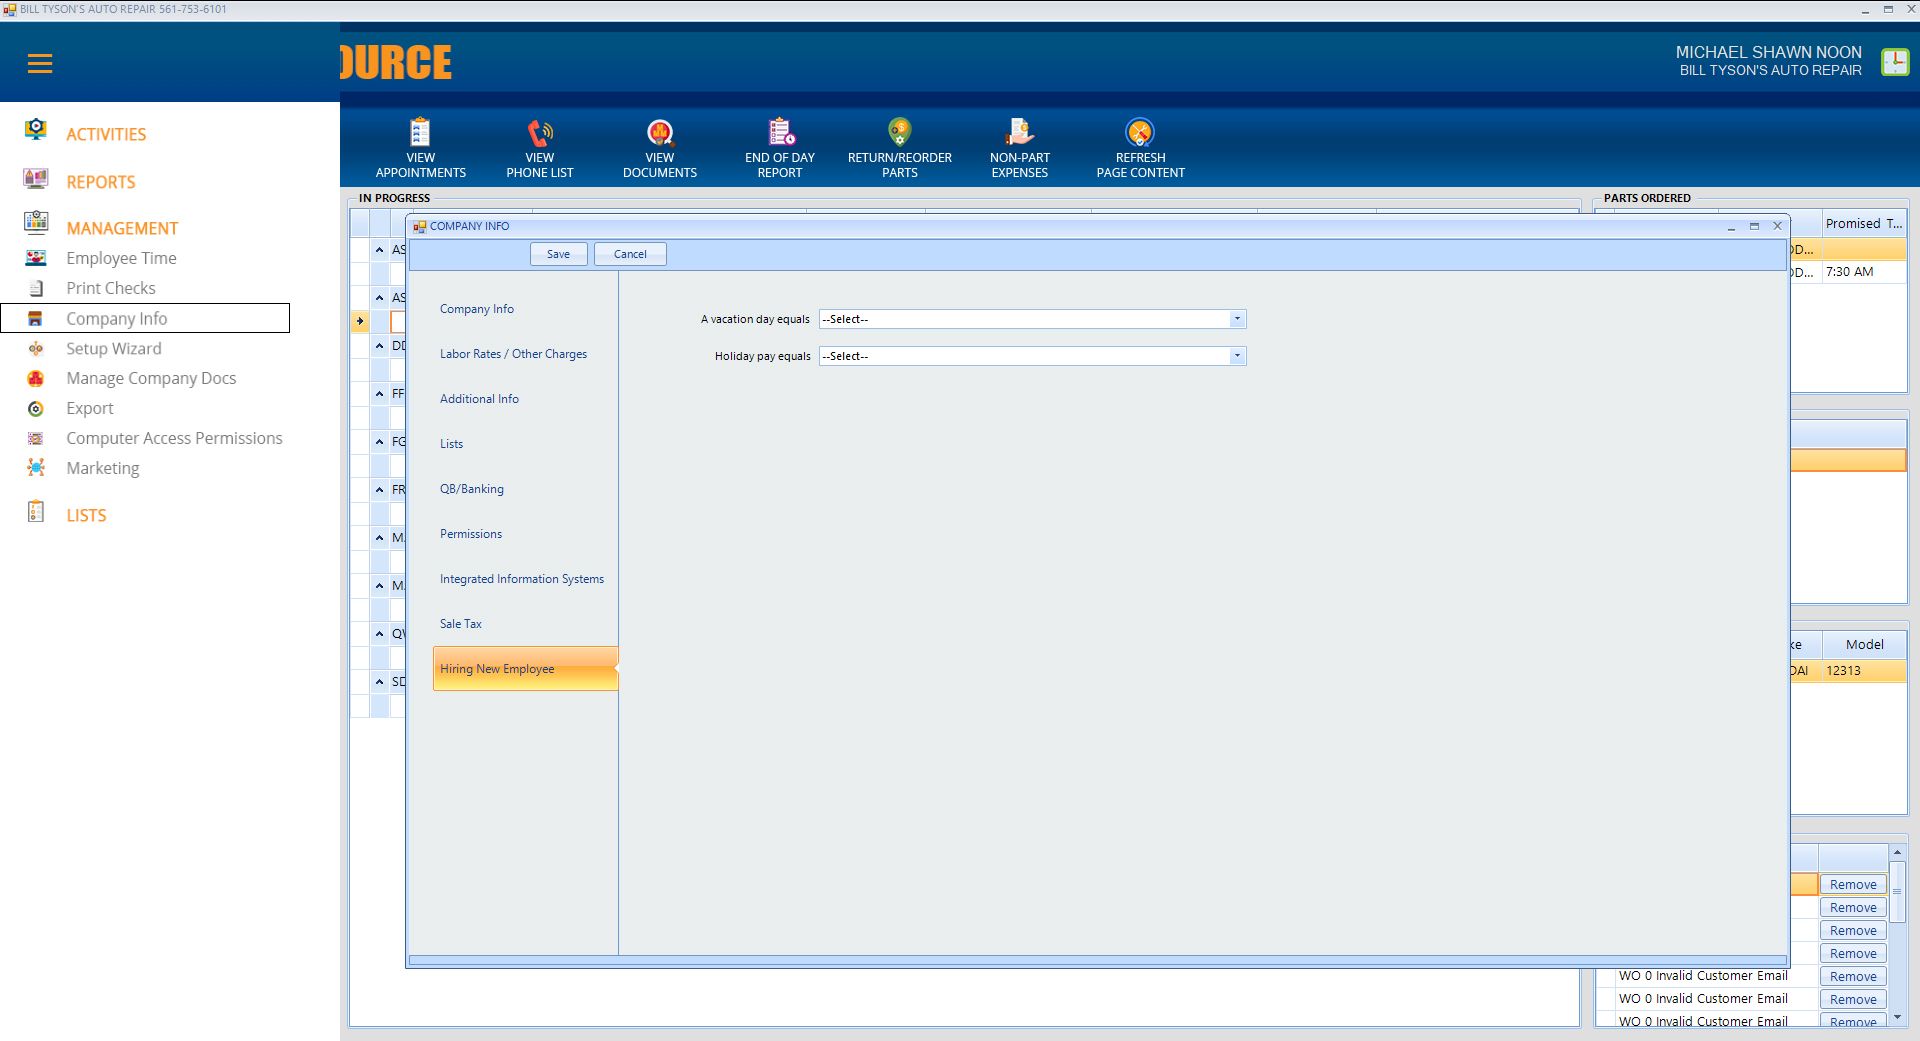Click the Return/Reorder Parts icon
Viewport: 1920px width, 1041px height.
pos(899,133)
